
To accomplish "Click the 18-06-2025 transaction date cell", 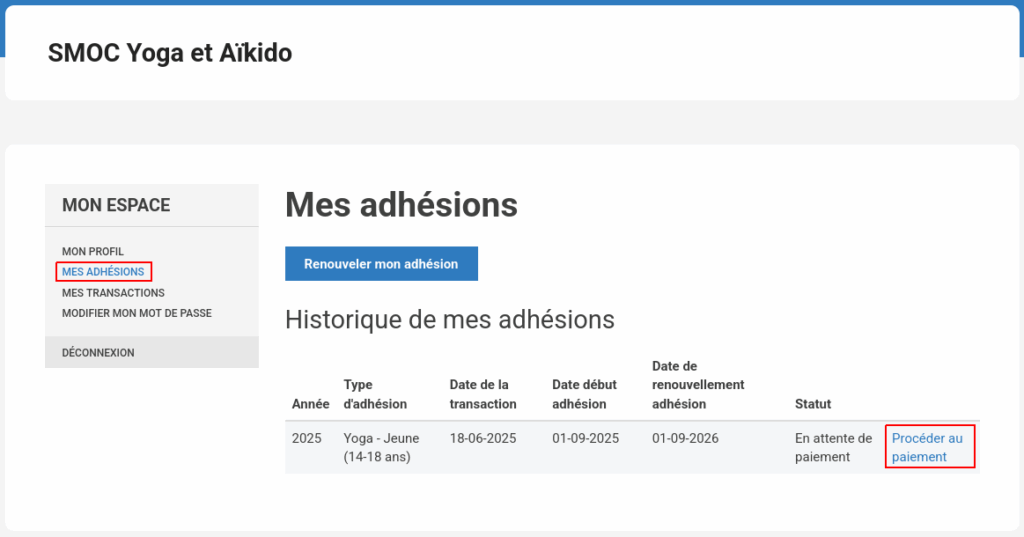I will (483, 438).
